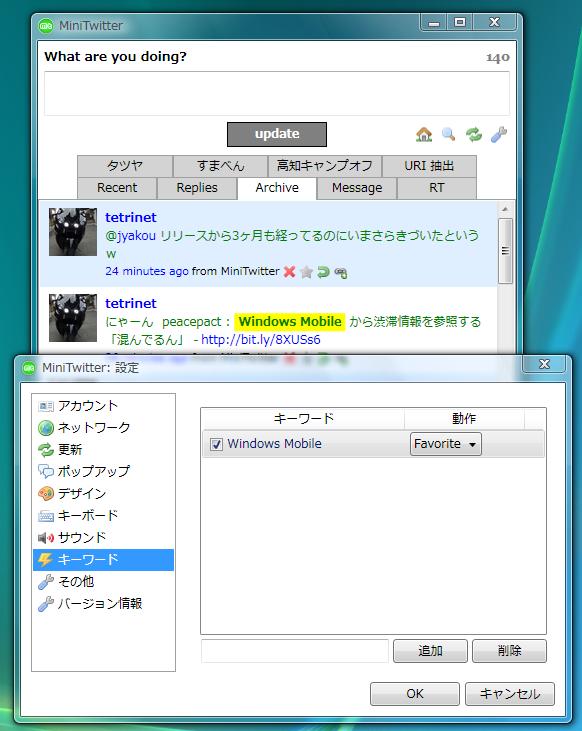Open the 高知キャンプオフ tab

click(325, 166)
